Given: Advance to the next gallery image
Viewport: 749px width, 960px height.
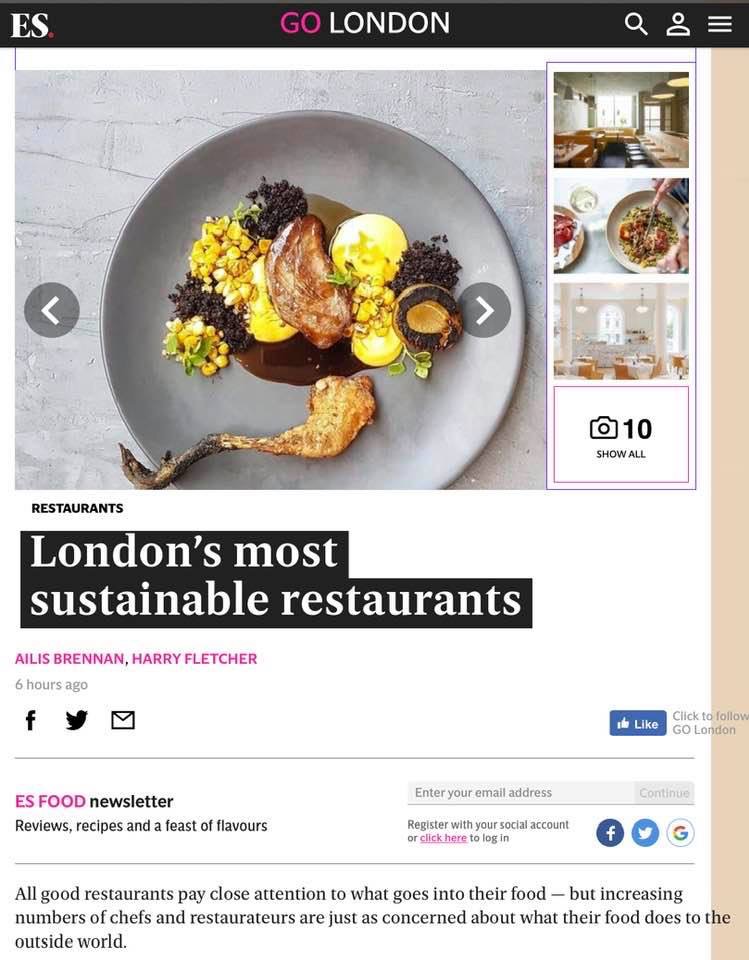Looking at the screenshot, I should point(484,310).
